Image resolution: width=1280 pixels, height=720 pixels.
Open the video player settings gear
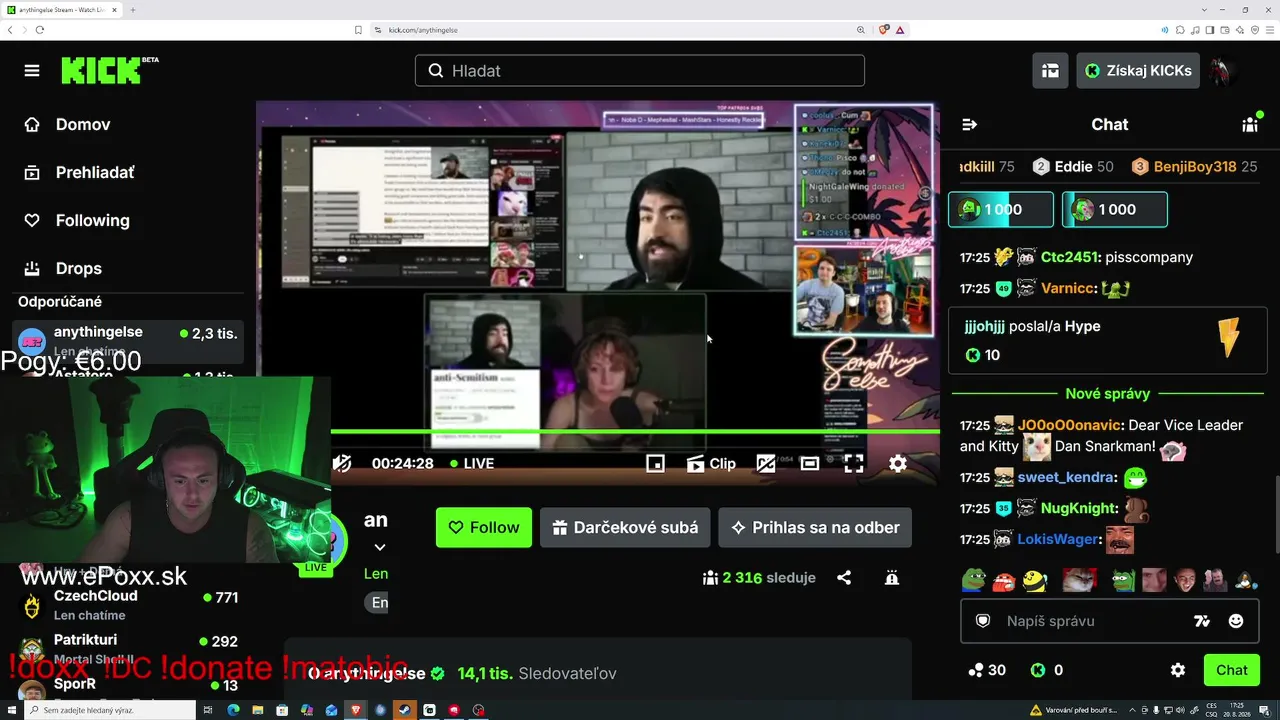(898, 463)
